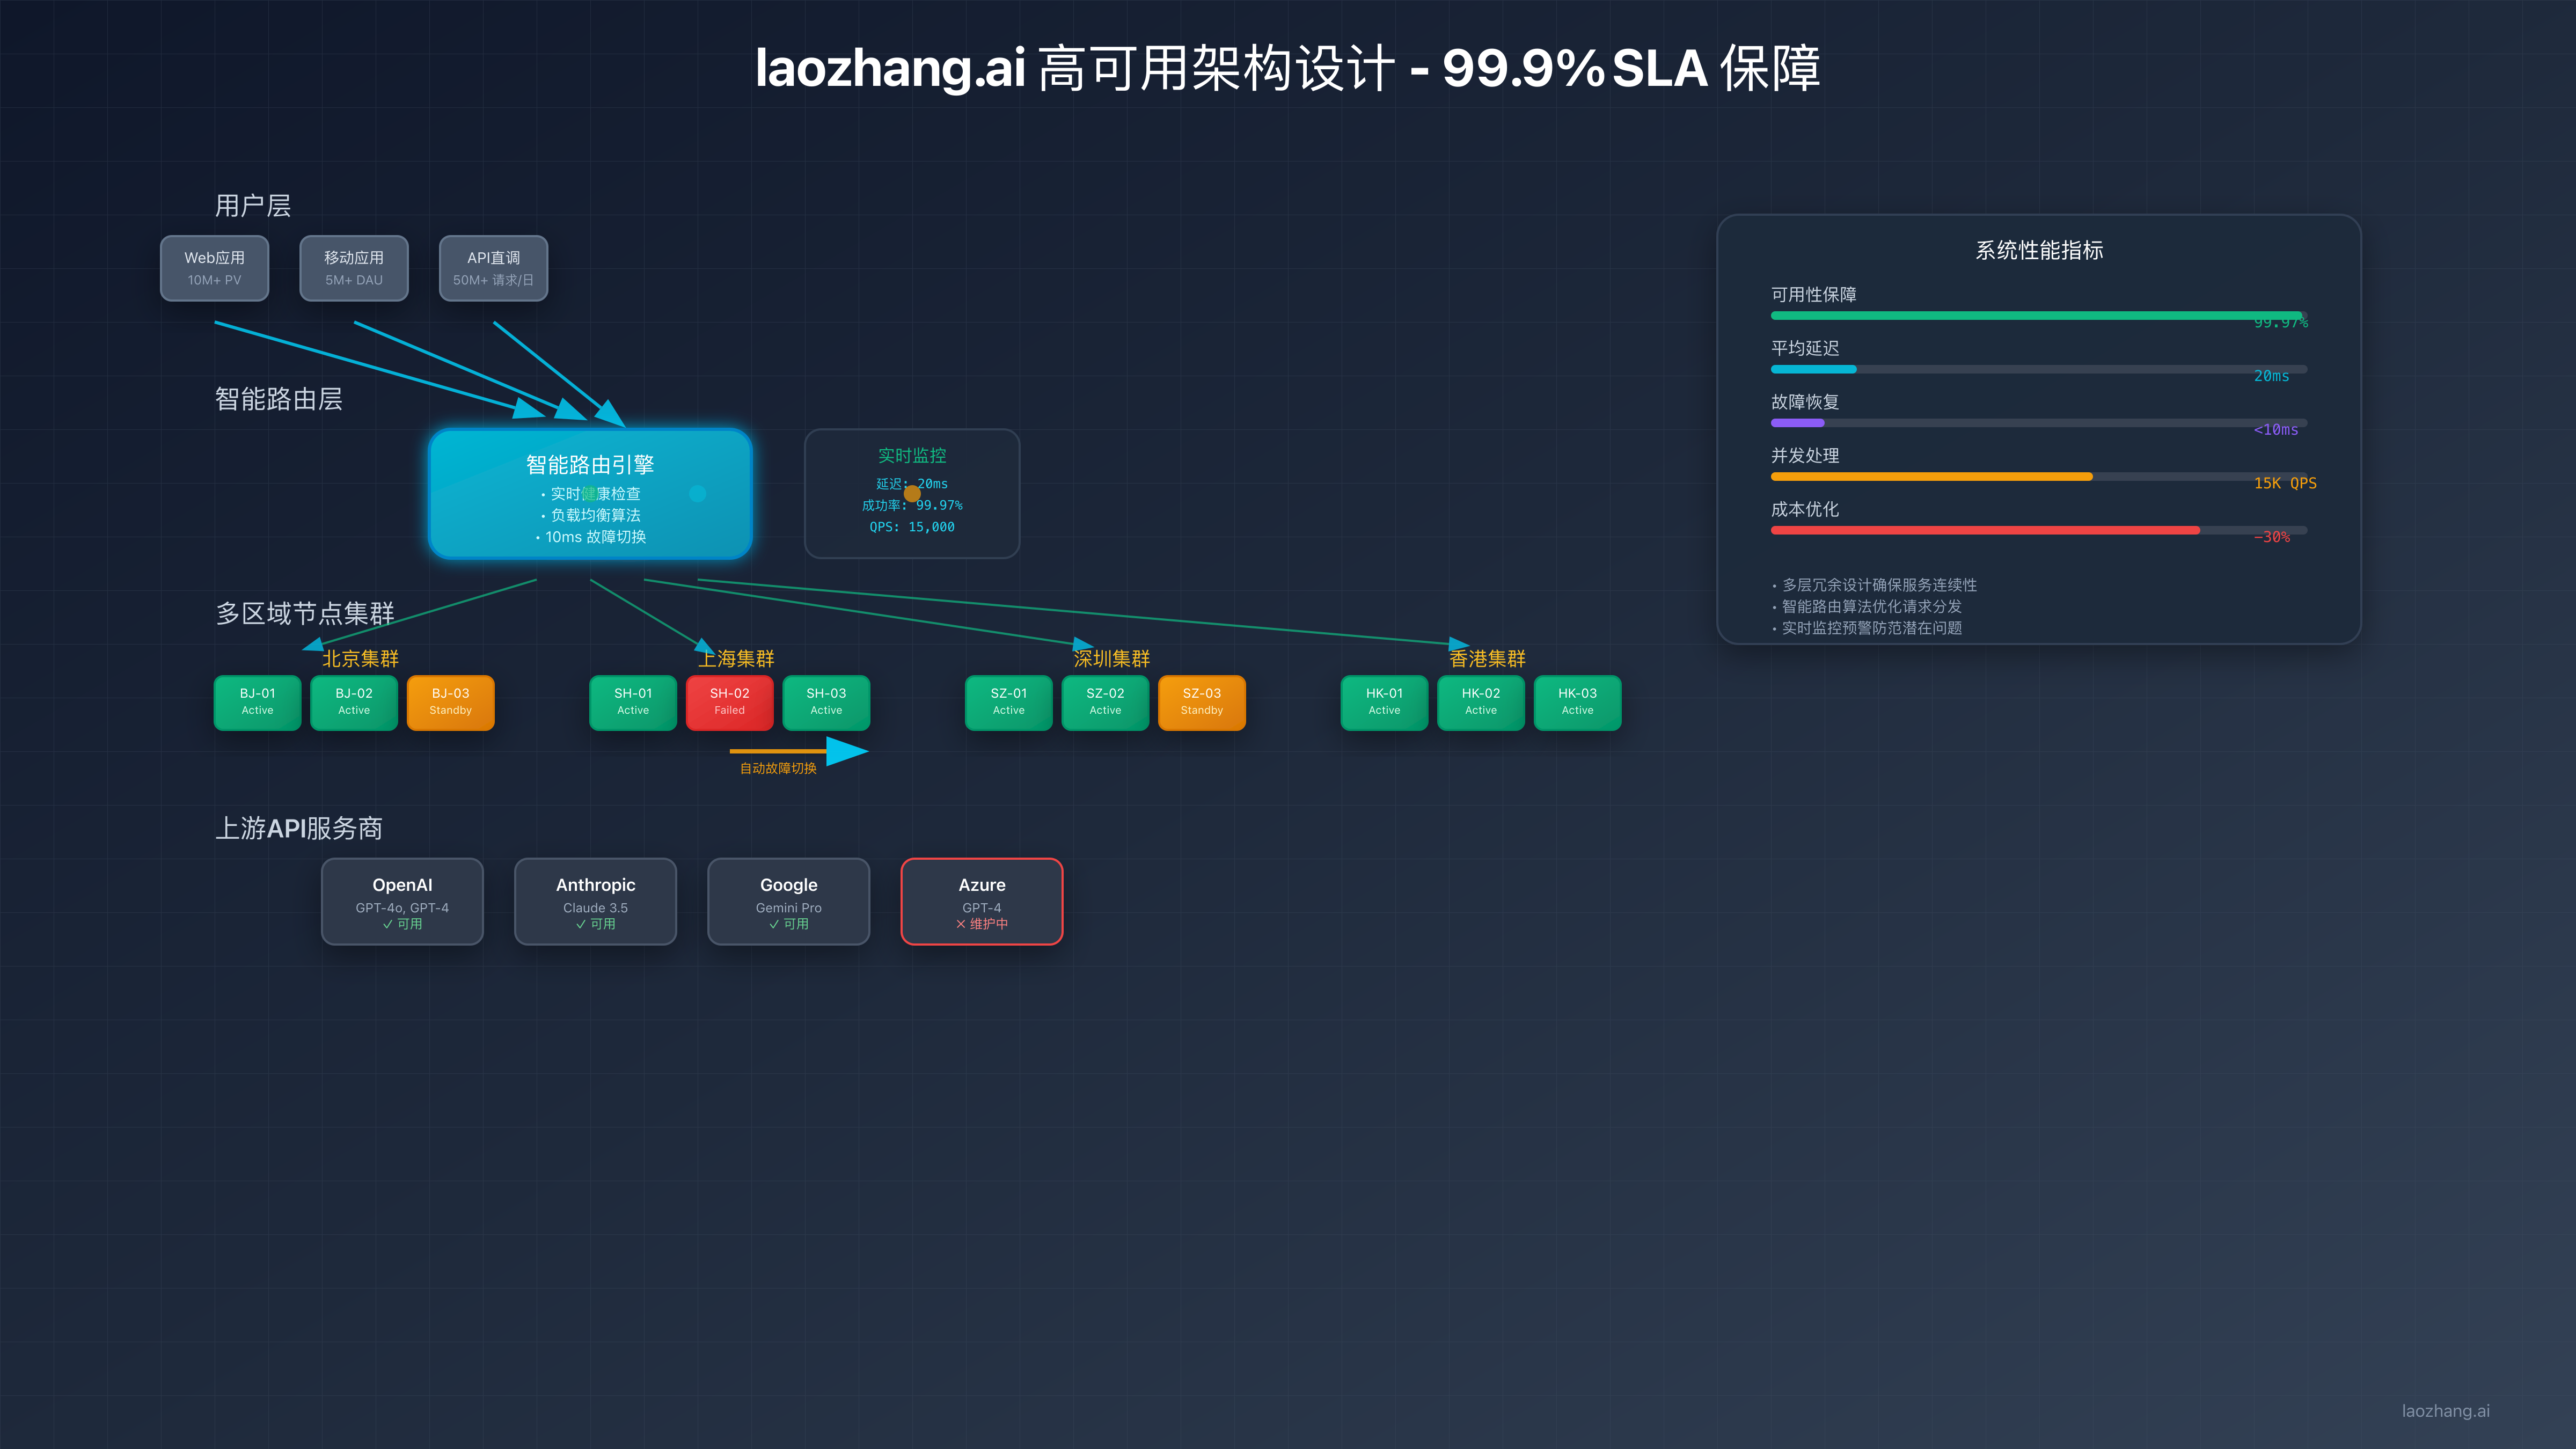Click failed node SH-02
The height and width of the screenshot is (1449, 2576).
tap(730, 703)
